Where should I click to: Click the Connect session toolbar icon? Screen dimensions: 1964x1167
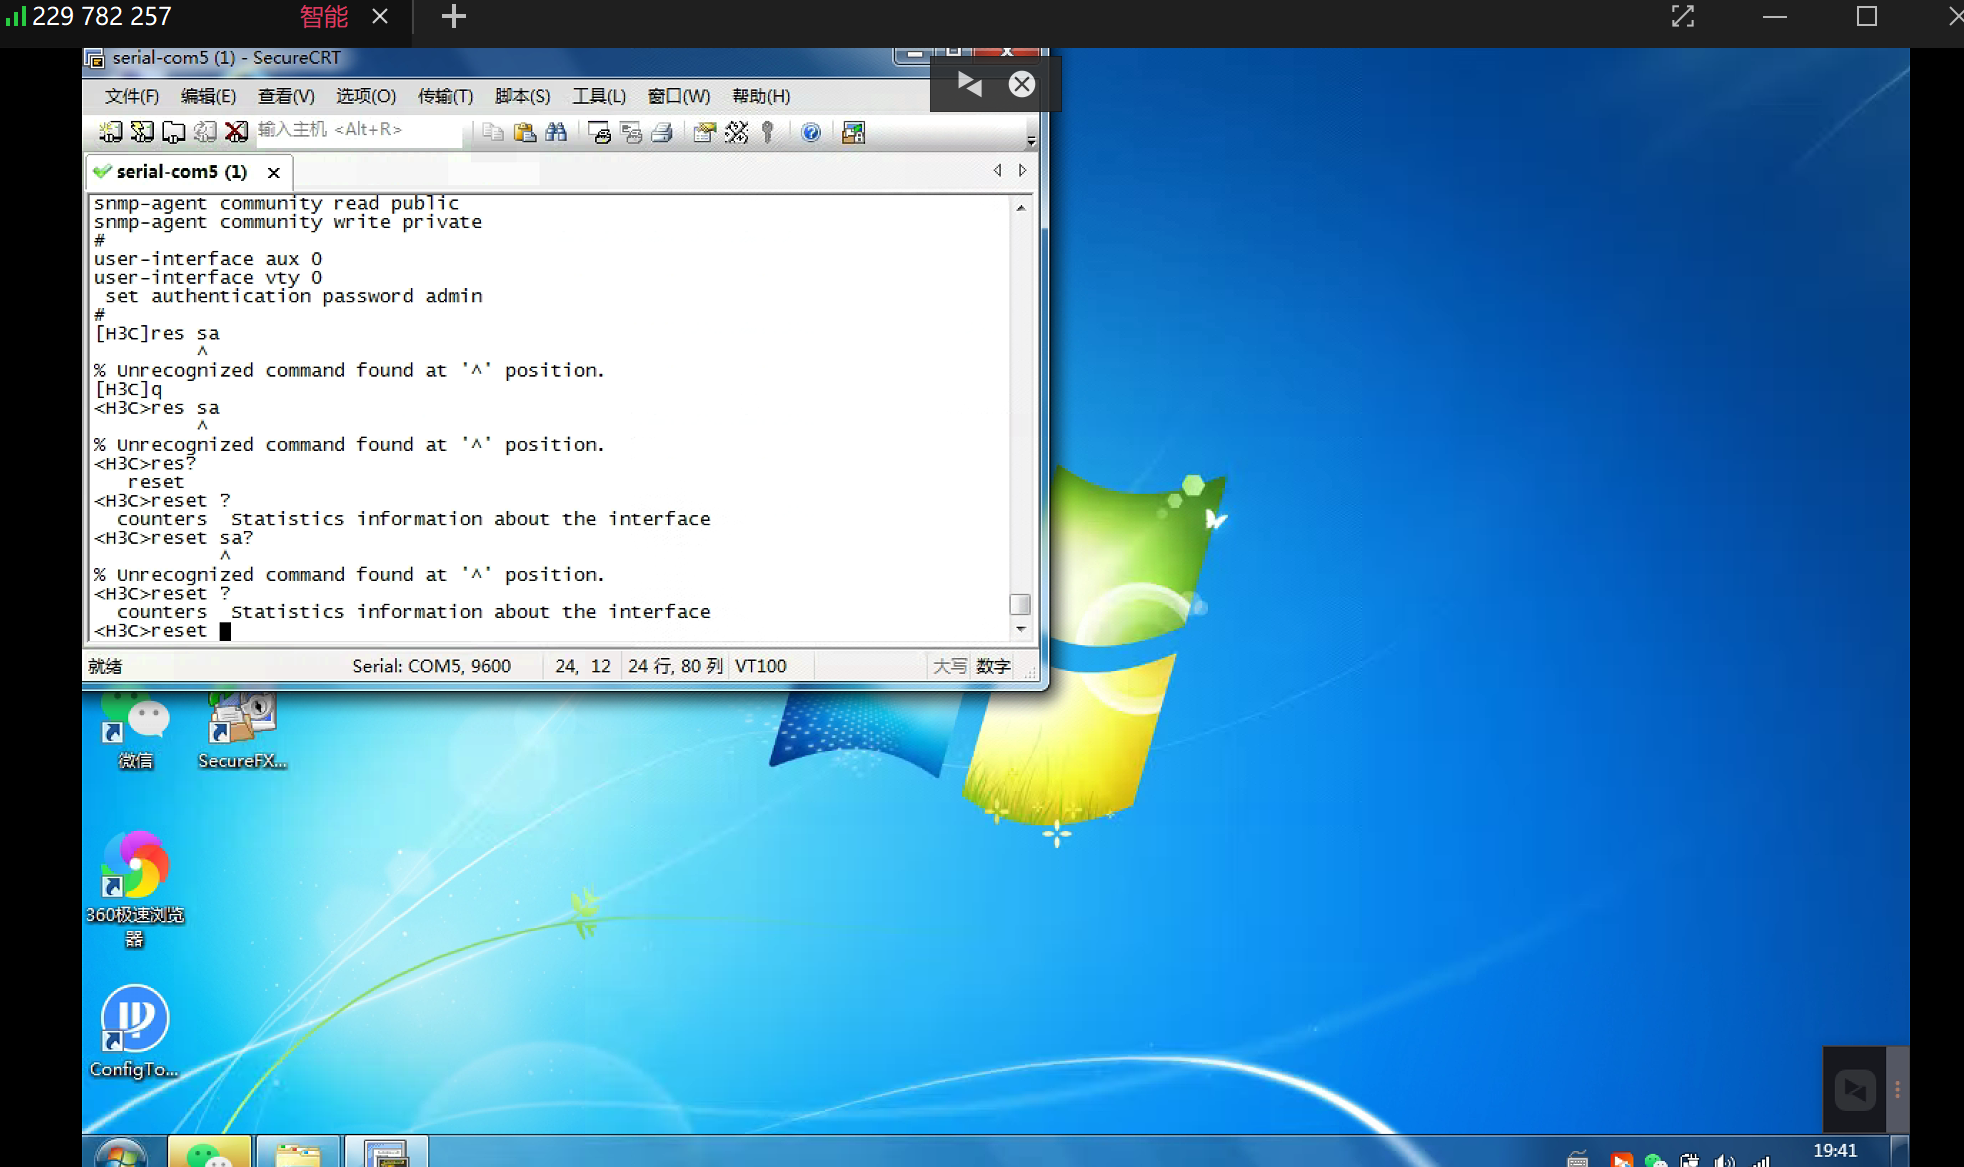coord(110,132)
